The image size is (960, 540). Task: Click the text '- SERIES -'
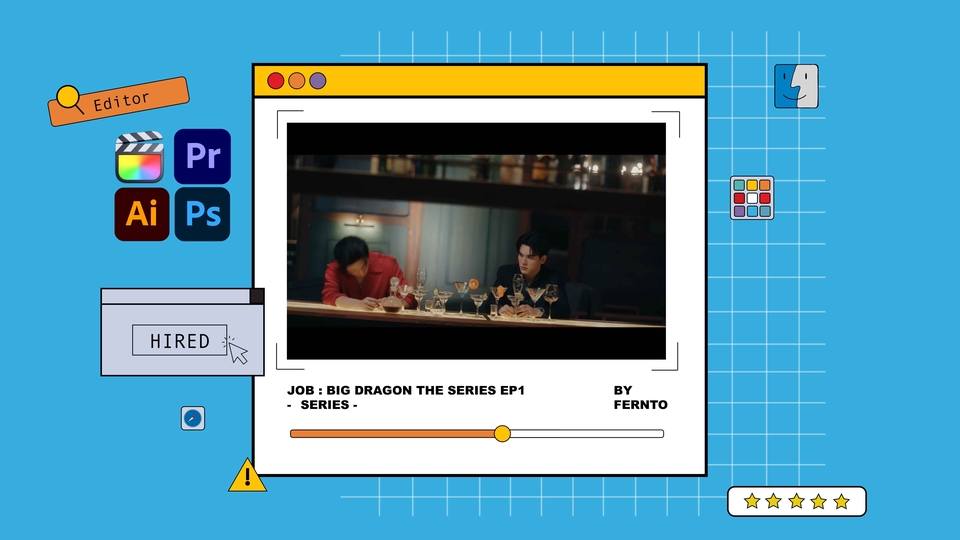click(x=323, y=405)
